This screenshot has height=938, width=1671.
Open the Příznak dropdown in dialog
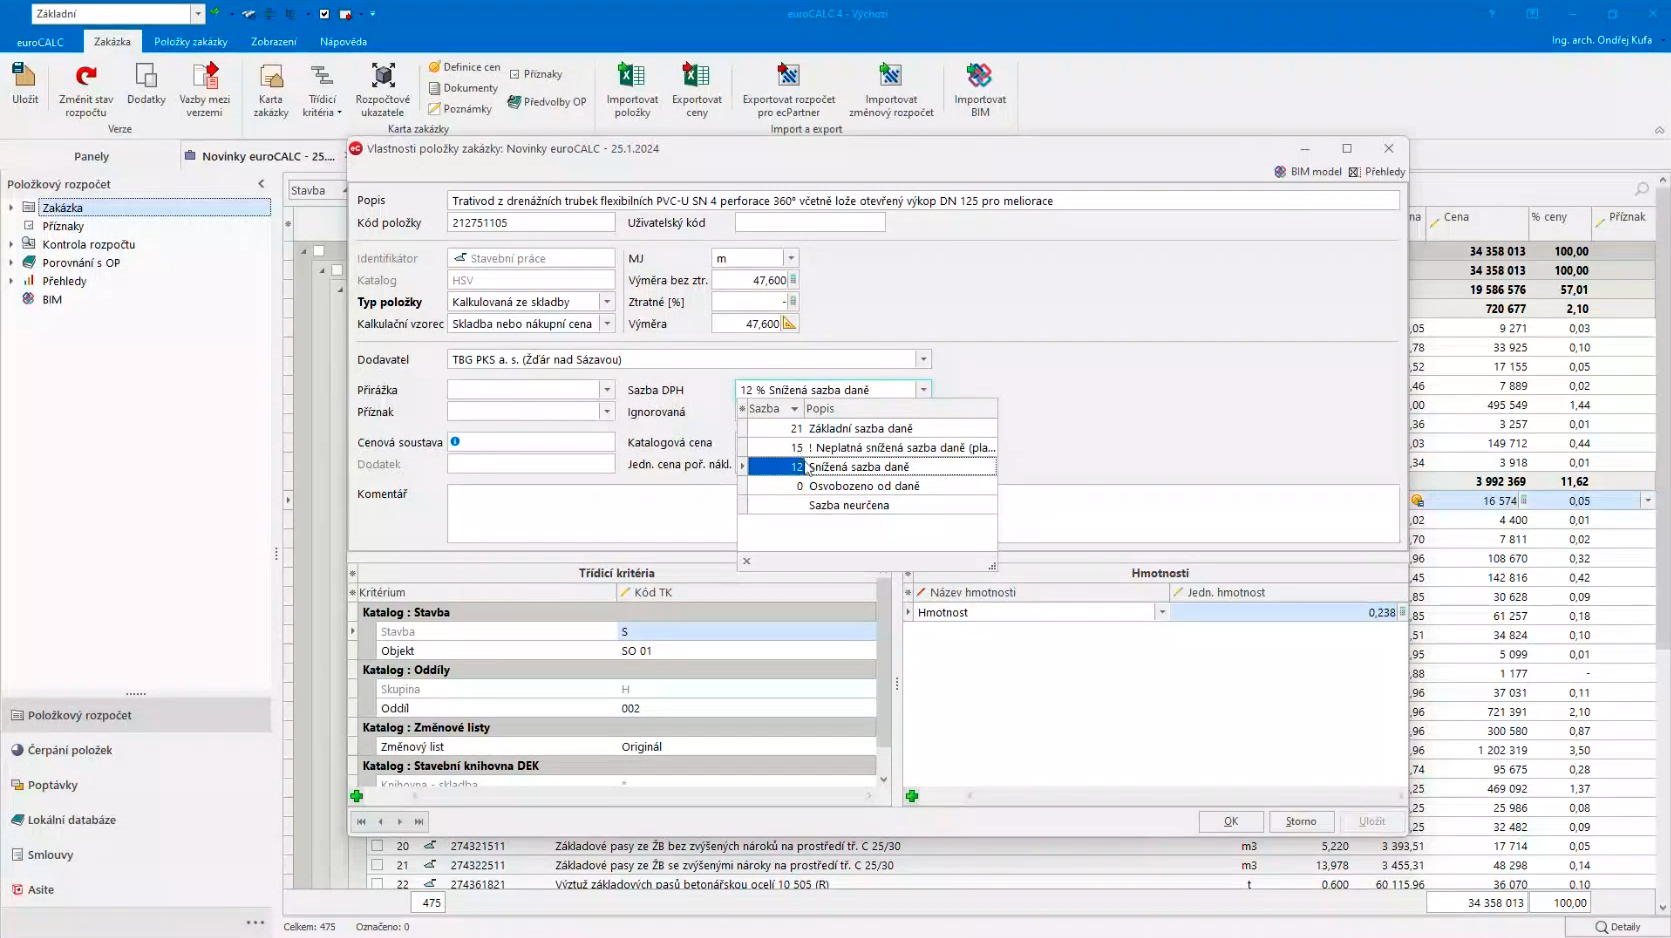(x=607, y=412)
